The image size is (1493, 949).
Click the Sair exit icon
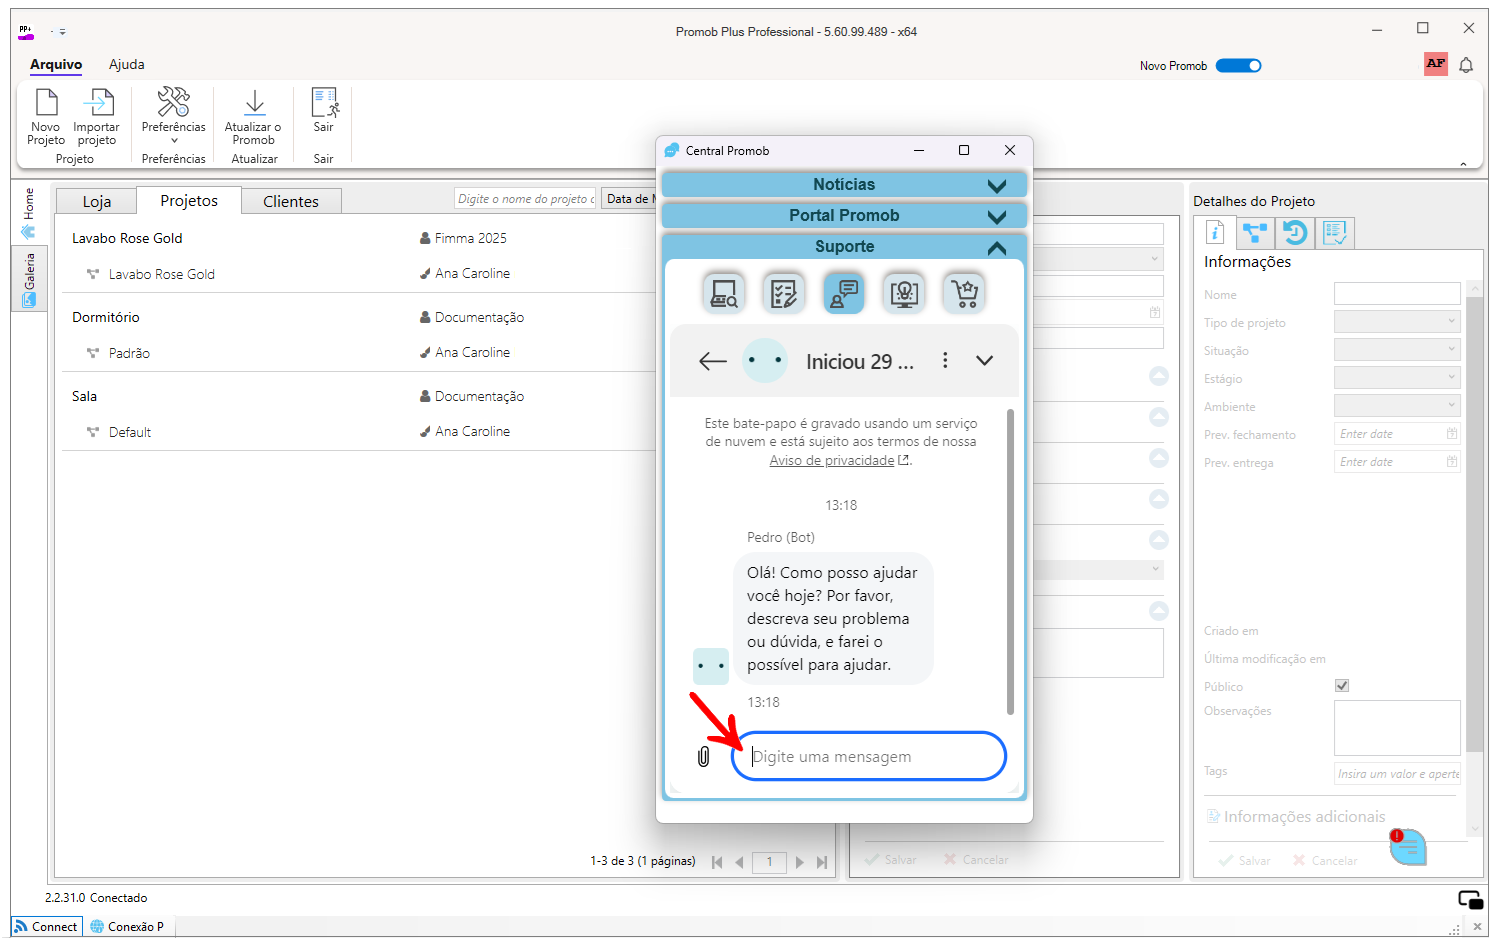(324, 103)
